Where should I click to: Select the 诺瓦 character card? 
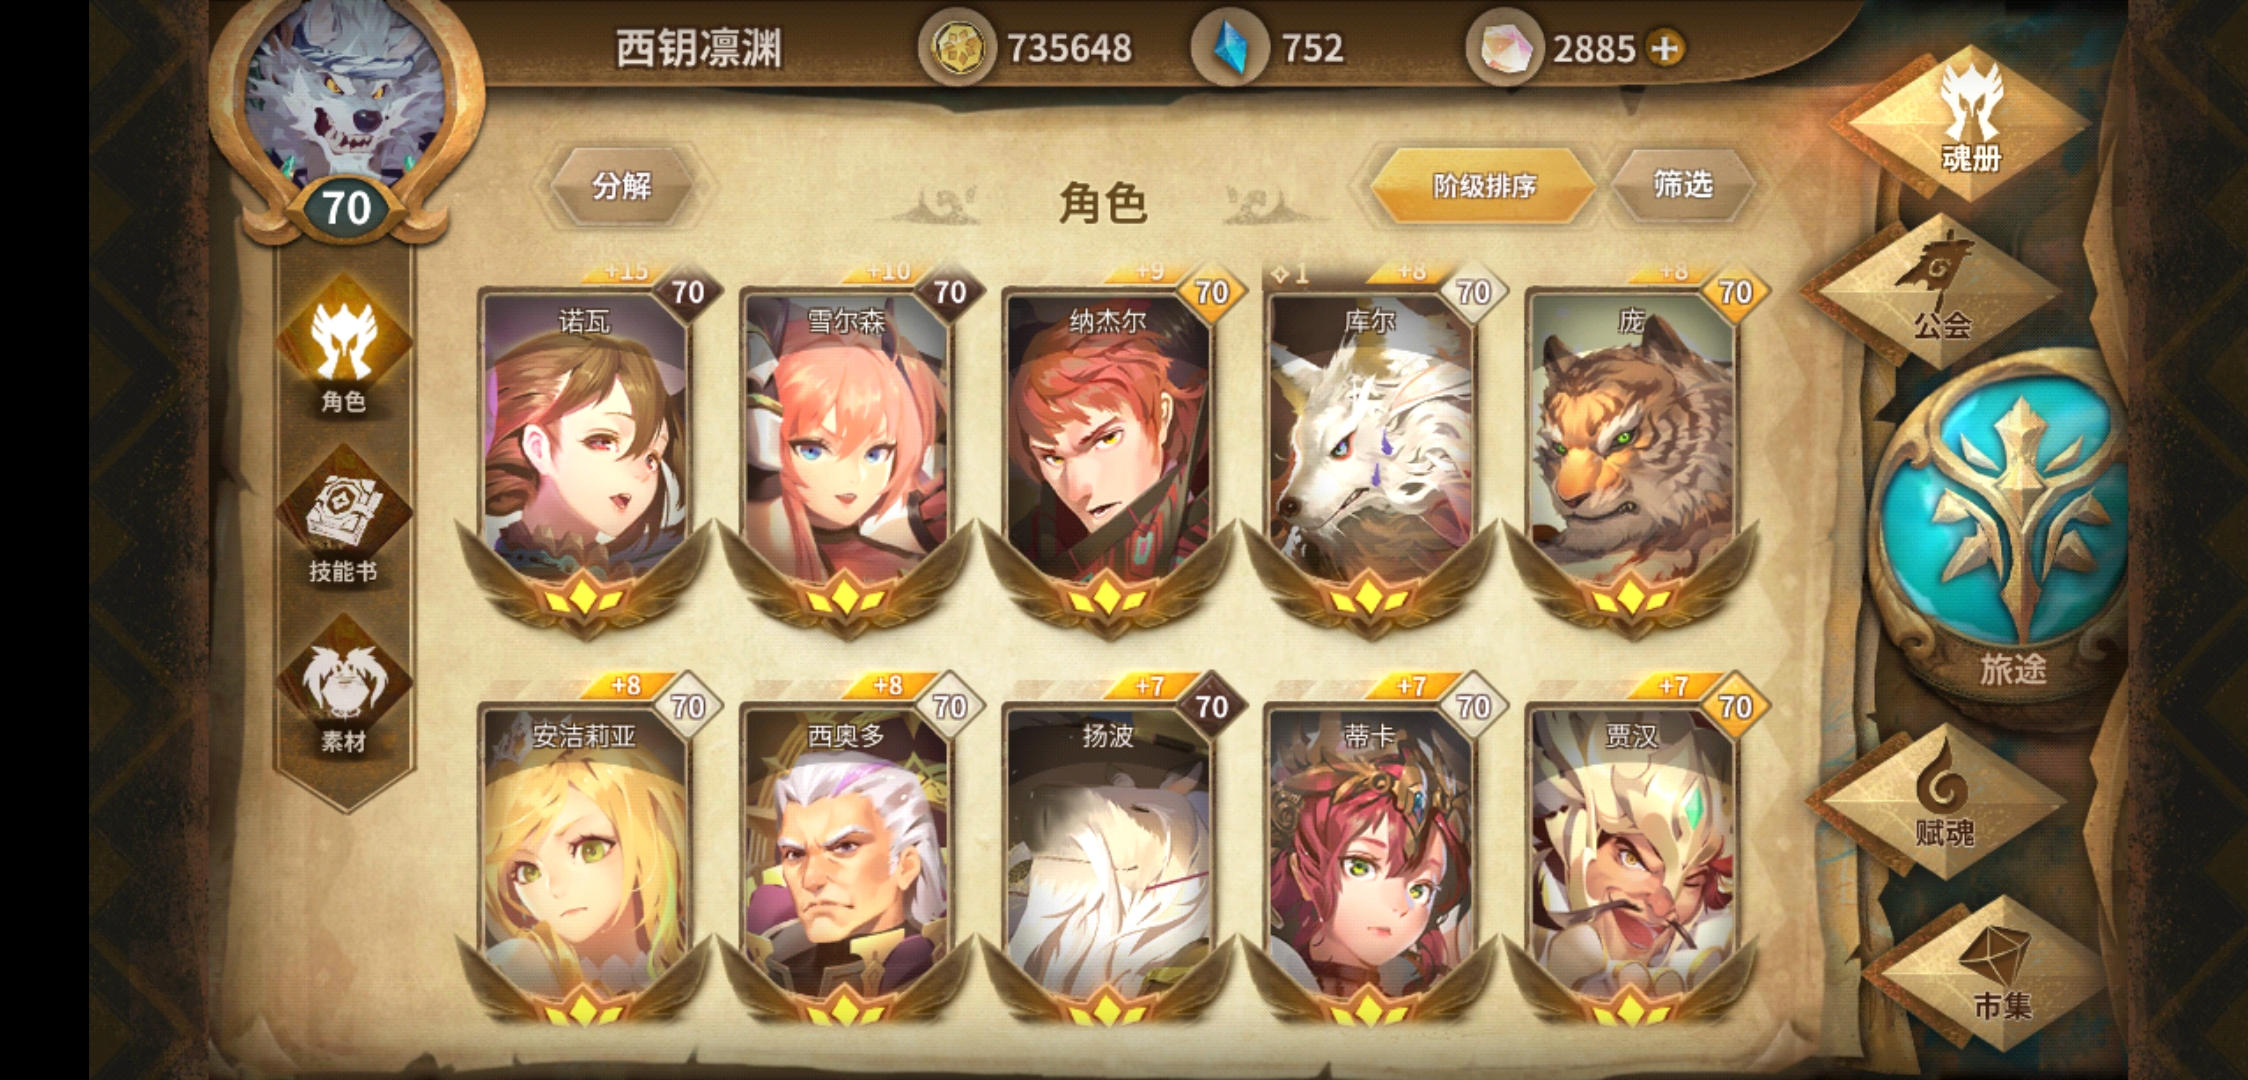pyautogui.click(x=584, y=450)
